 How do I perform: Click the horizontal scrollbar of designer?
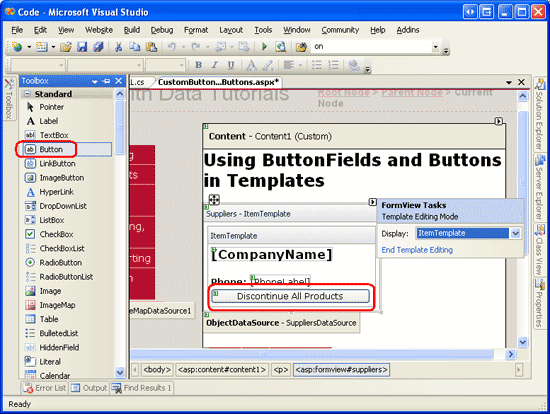click(x=312, y=354)
